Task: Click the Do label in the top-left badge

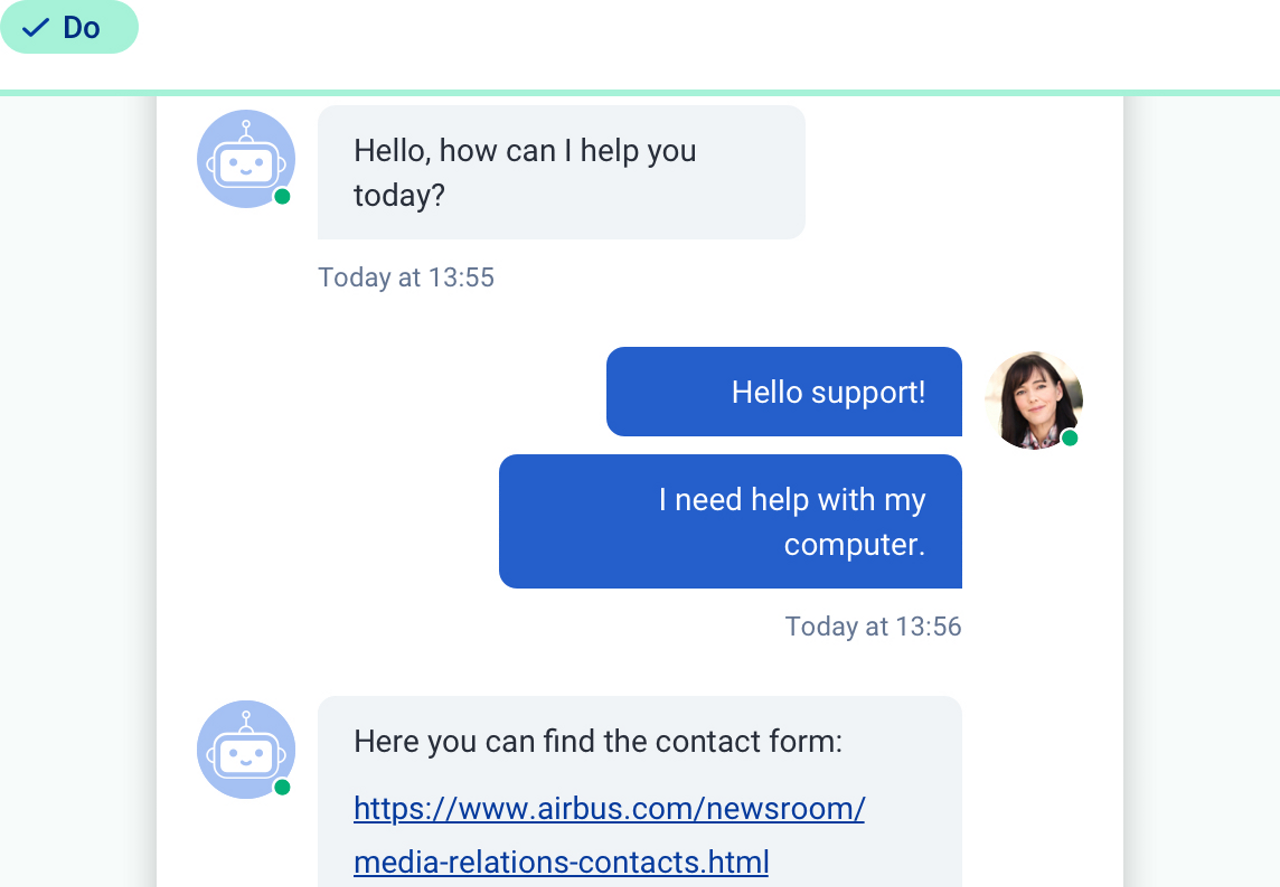Action: pyautogui.click(x=82, y=27)
